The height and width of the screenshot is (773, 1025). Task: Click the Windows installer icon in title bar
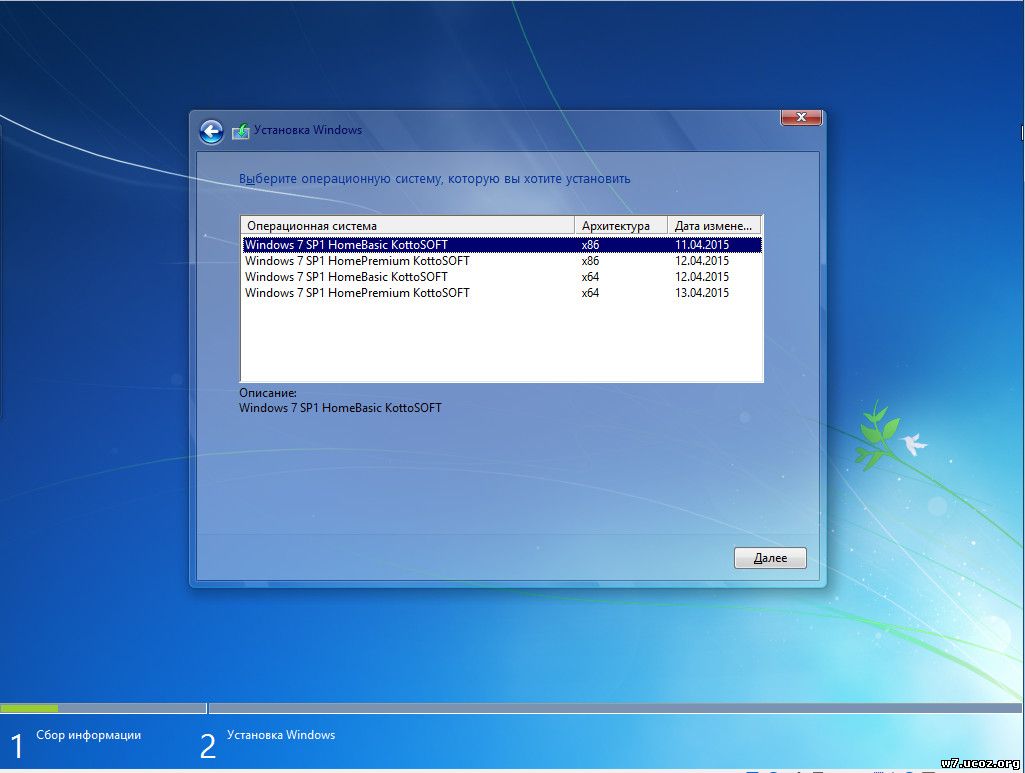240,130
